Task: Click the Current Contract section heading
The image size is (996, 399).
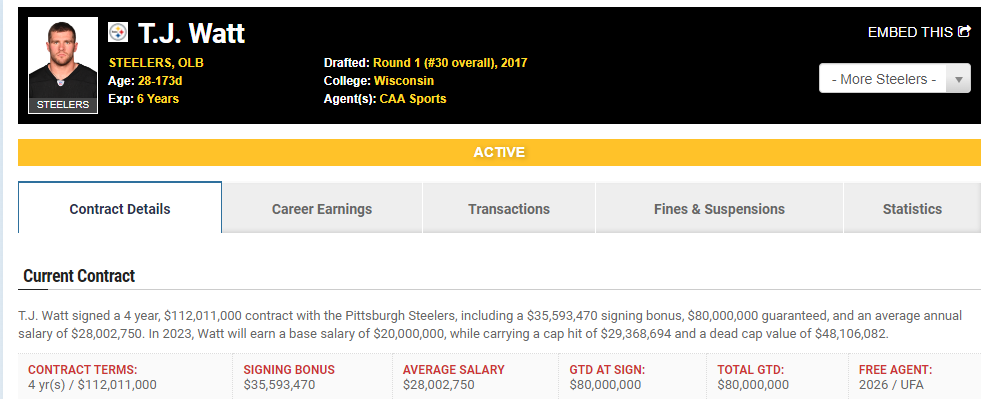Action: click(79, 276)
